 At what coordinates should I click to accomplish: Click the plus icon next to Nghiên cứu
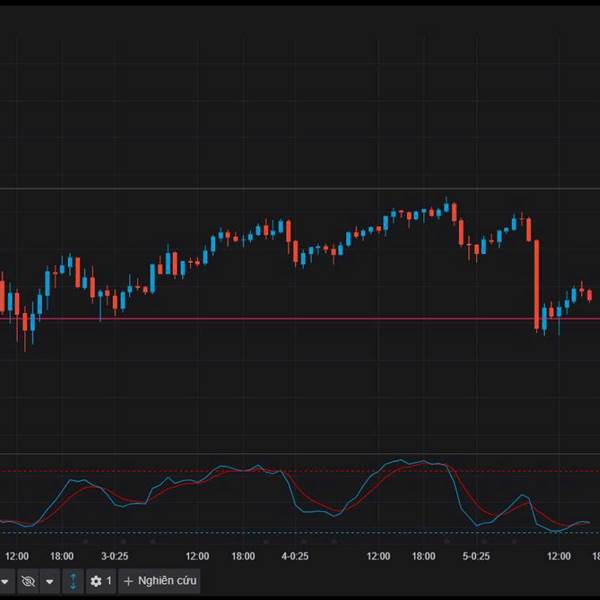pos(128,582)
